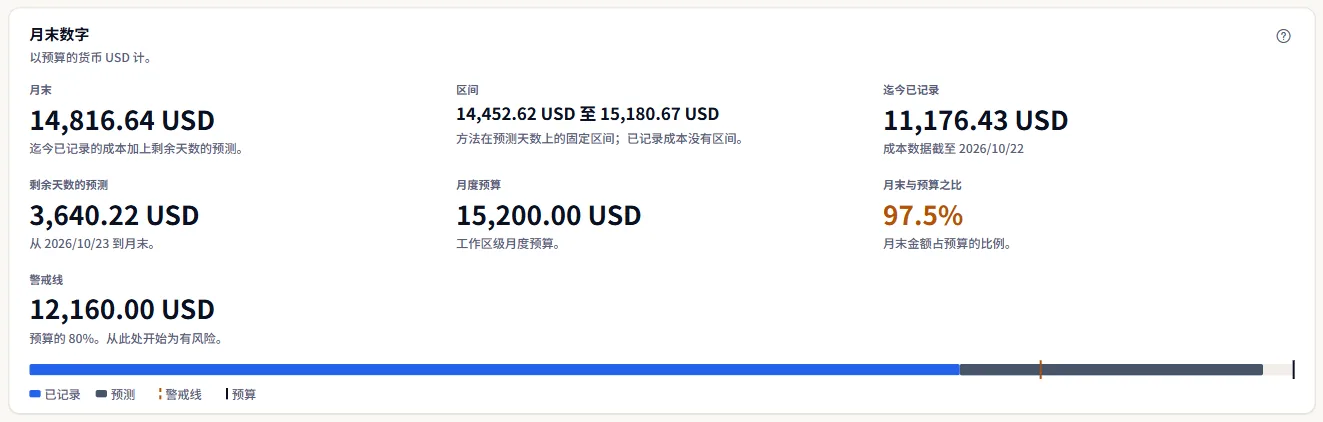
Task: Click the 月末与预算之比 label
Action: tap(922, 185)
